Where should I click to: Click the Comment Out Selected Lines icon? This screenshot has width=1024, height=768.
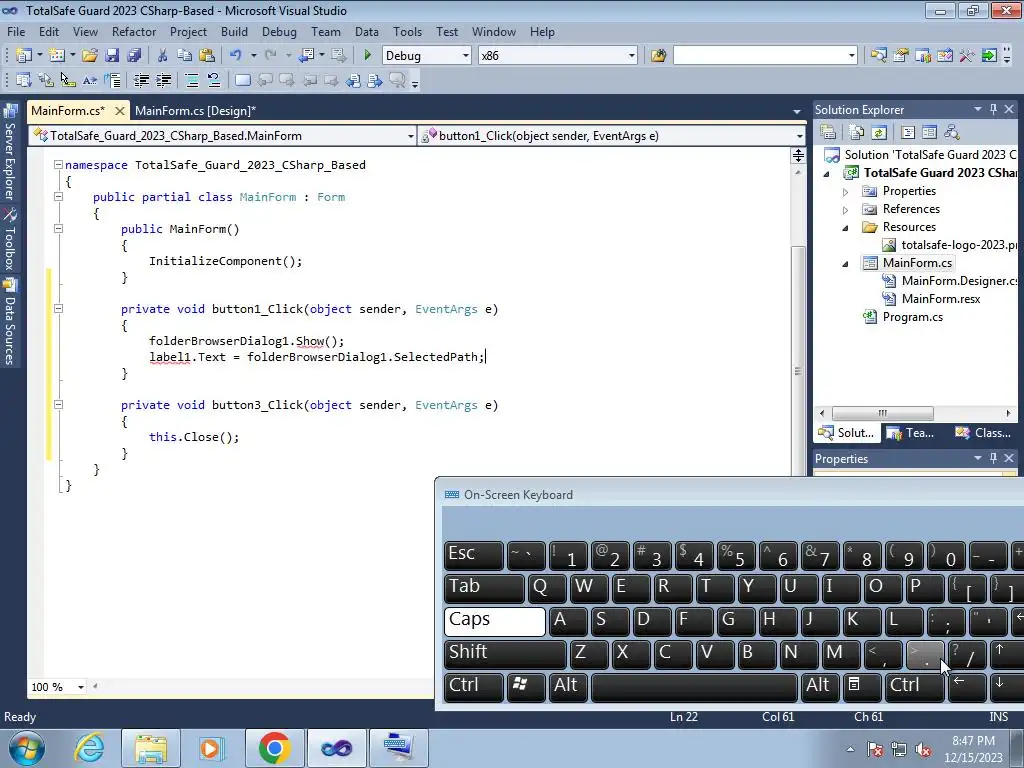click(191, 80)
